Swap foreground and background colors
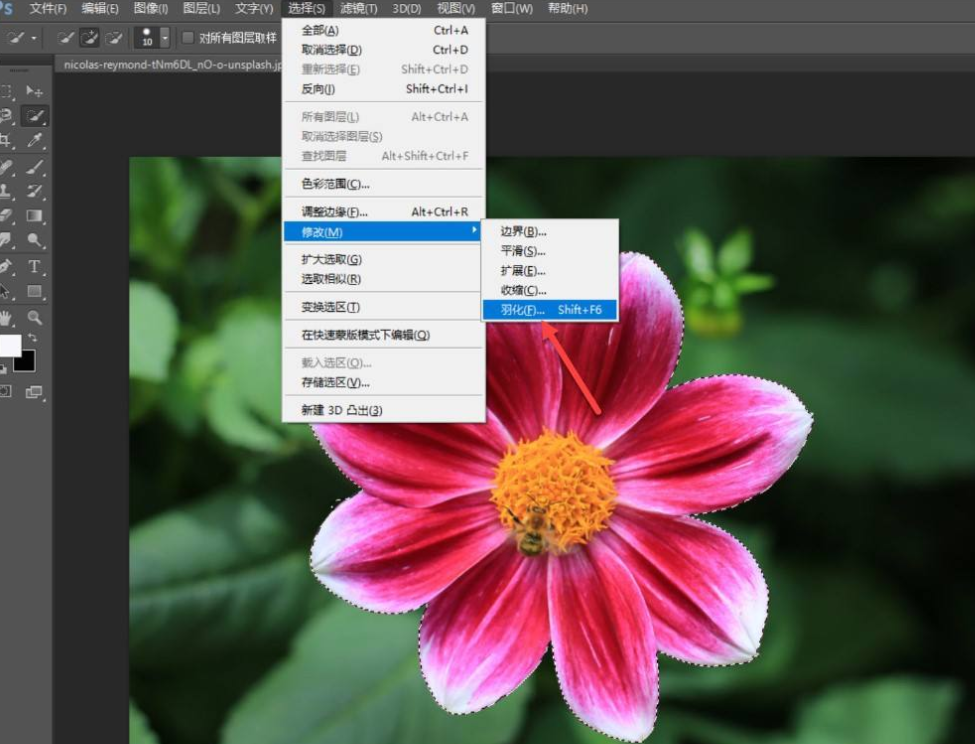This screenshot has width=975, height=744. pyautogui.click(x=31, y=338)
